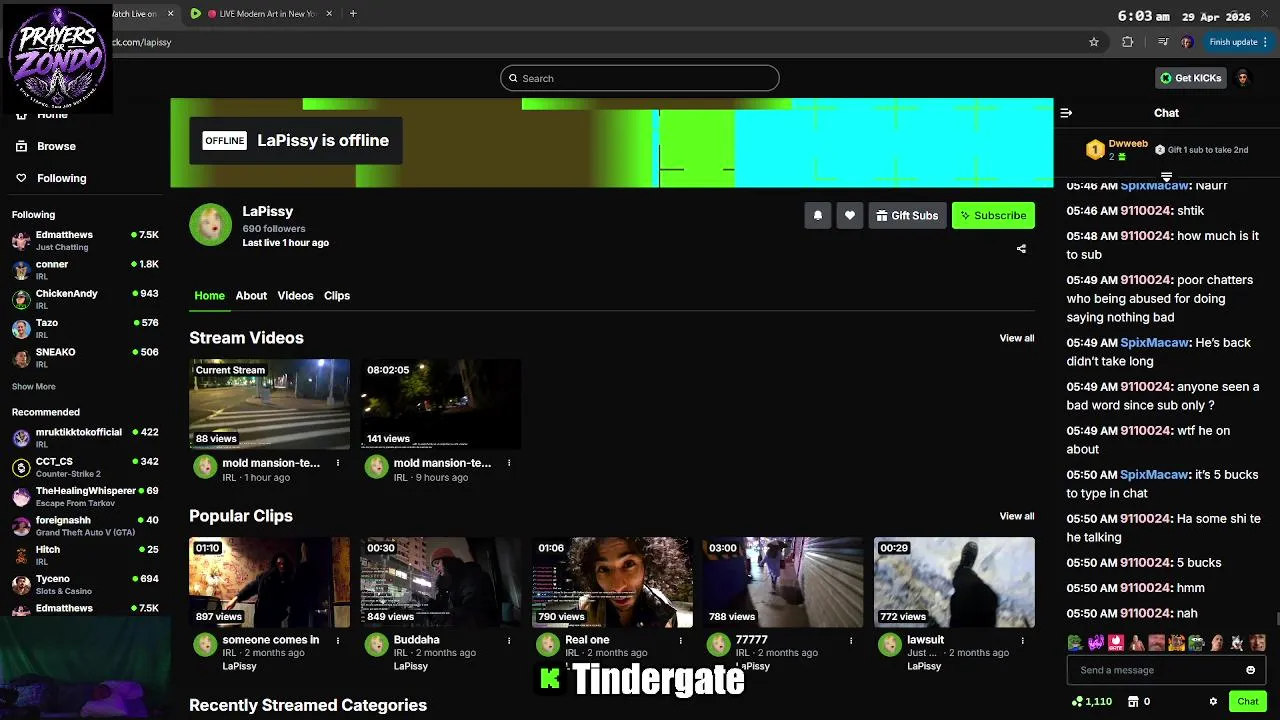Switch to the About tab
The image size is (1280, 720).
[251, 296]
